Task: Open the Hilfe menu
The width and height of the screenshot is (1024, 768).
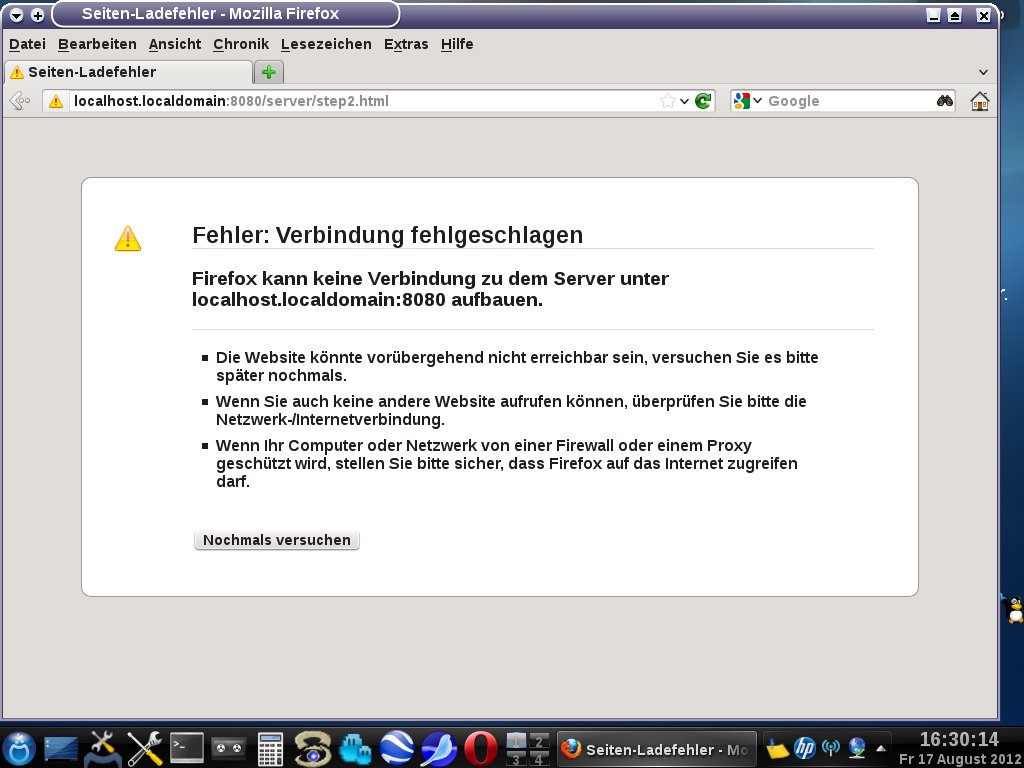Action: (x=457, y=44)
